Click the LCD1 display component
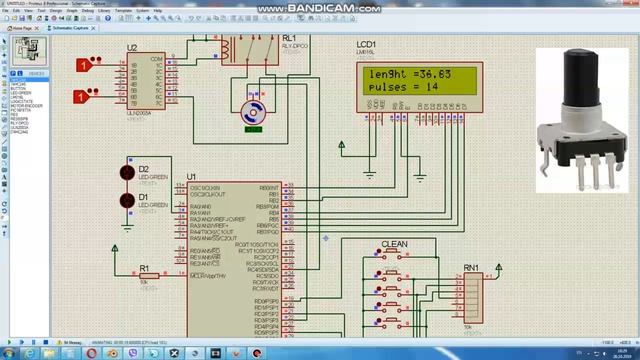 (x=420, y=87)
